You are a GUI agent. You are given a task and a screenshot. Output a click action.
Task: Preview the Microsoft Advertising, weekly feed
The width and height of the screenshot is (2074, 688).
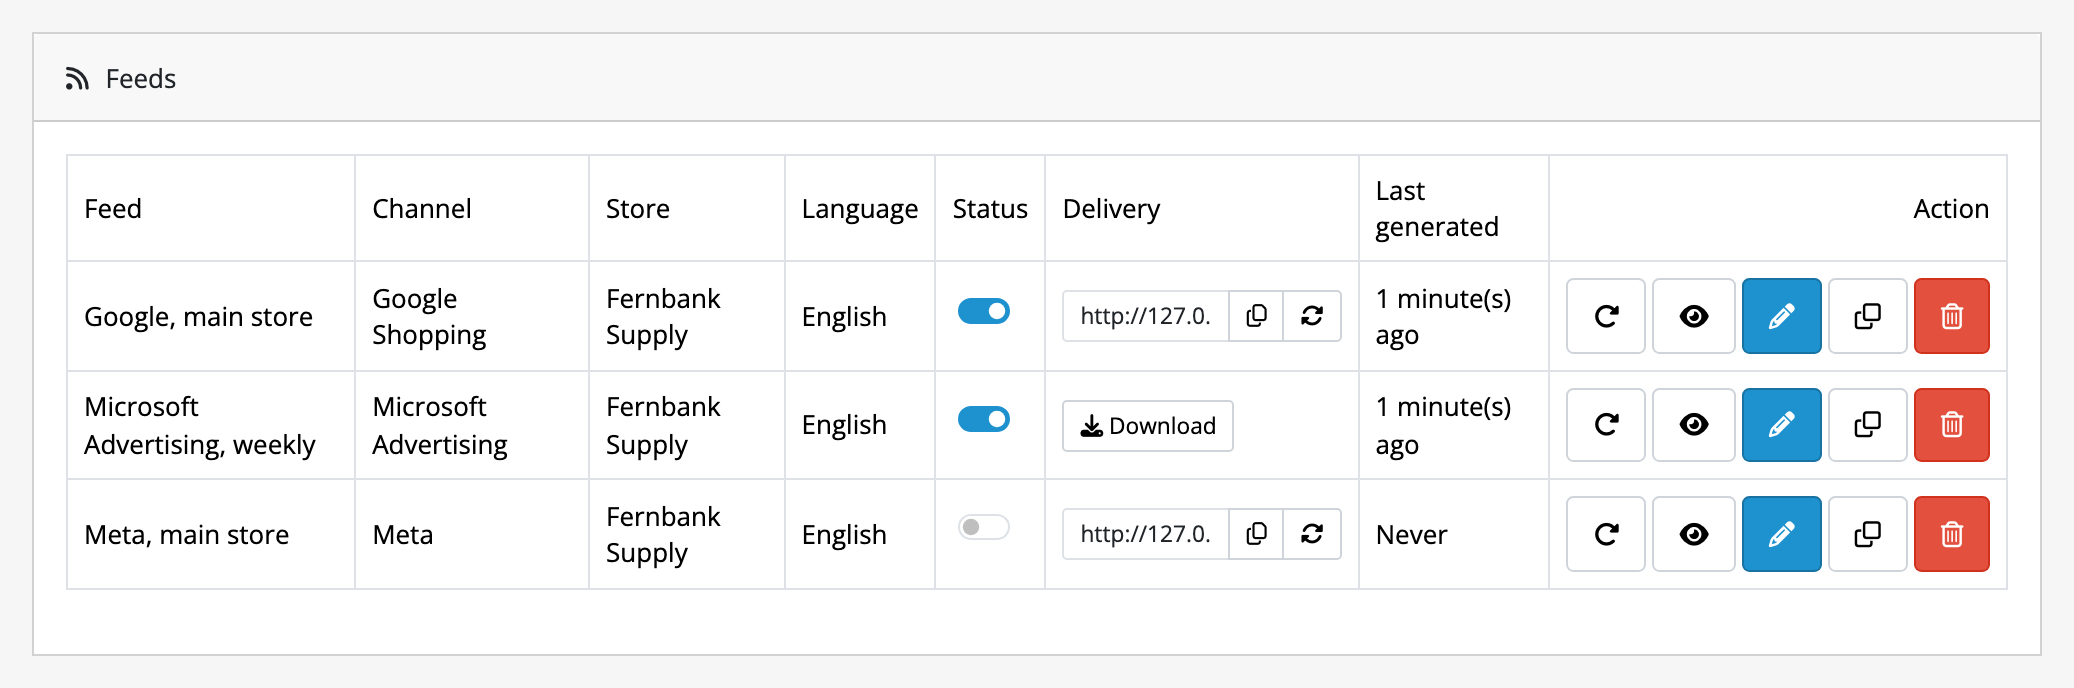click(x=1694, y=425)
